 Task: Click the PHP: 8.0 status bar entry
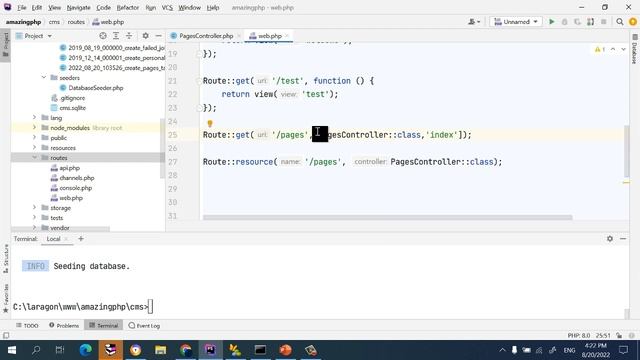pos(578,336)
